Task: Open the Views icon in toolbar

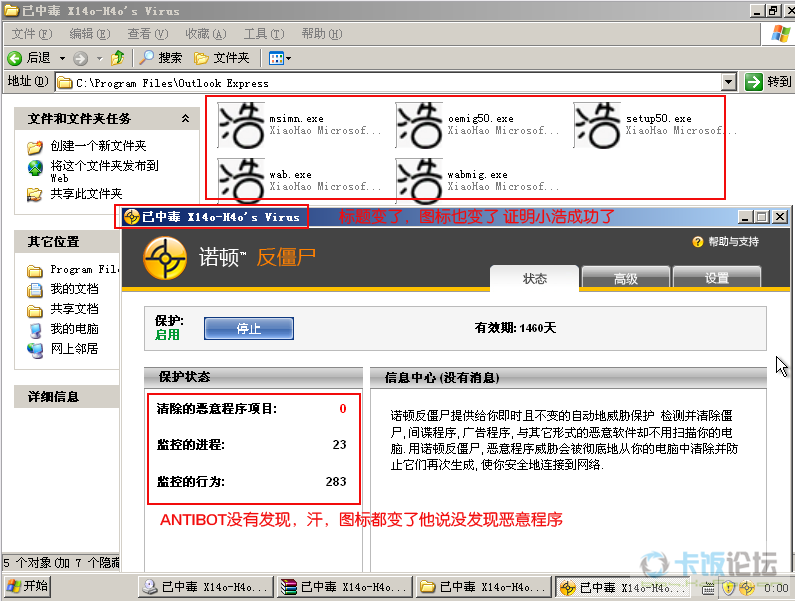Action: point(276,58)
